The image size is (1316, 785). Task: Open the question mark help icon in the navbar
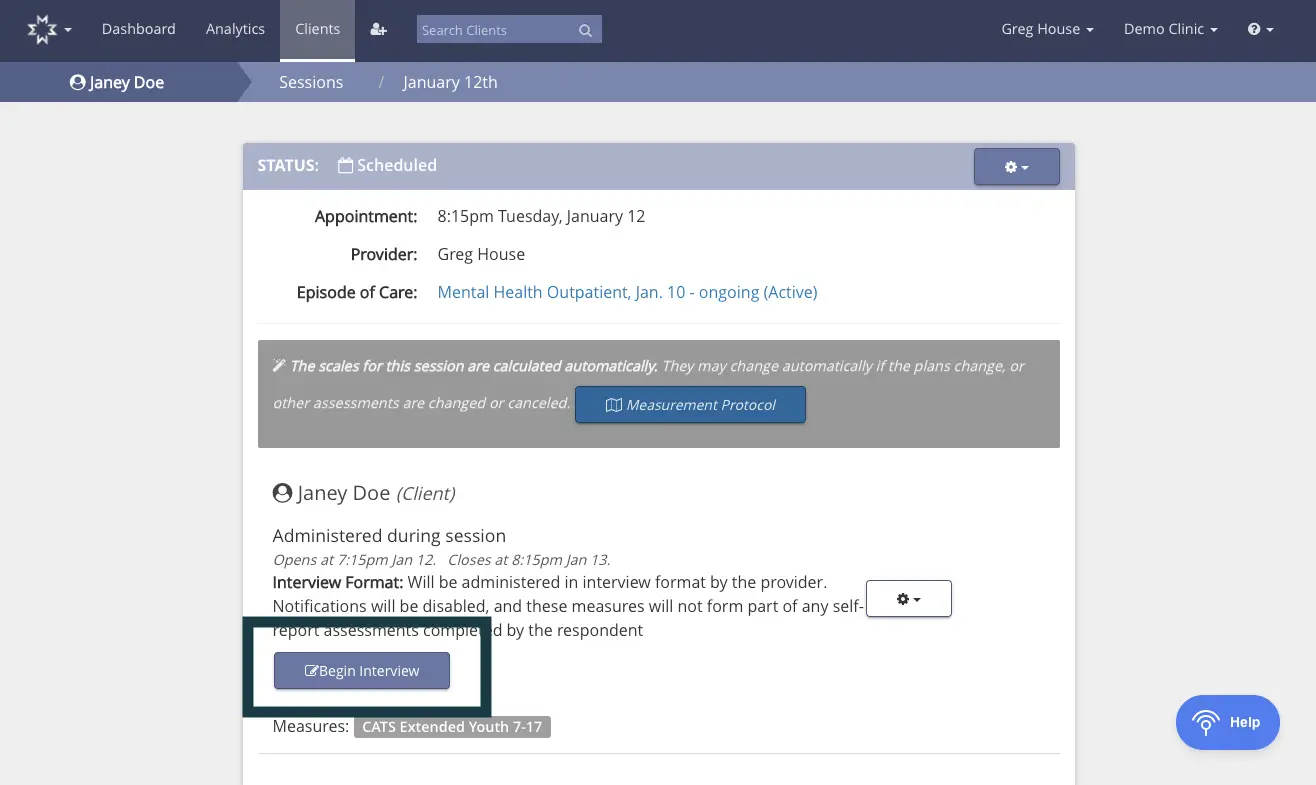tap(1255, 29)
